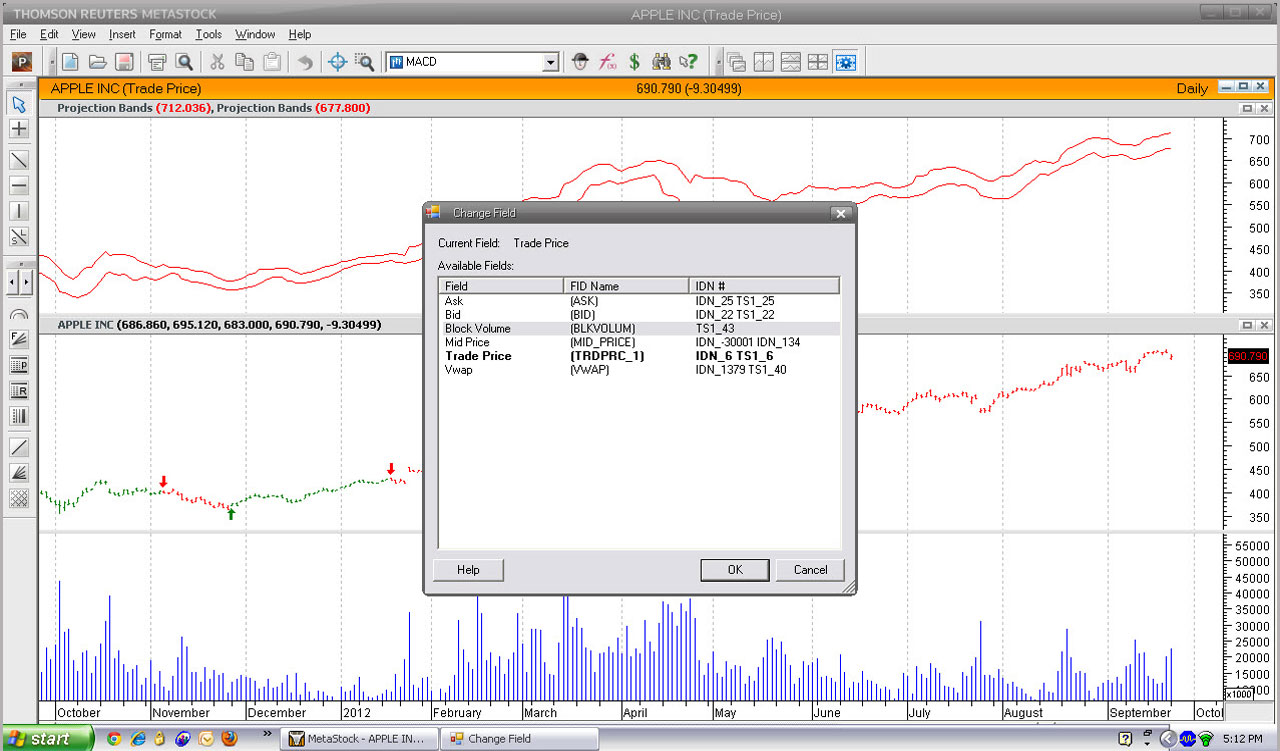Open the Tools menu

tap(208, 34)
